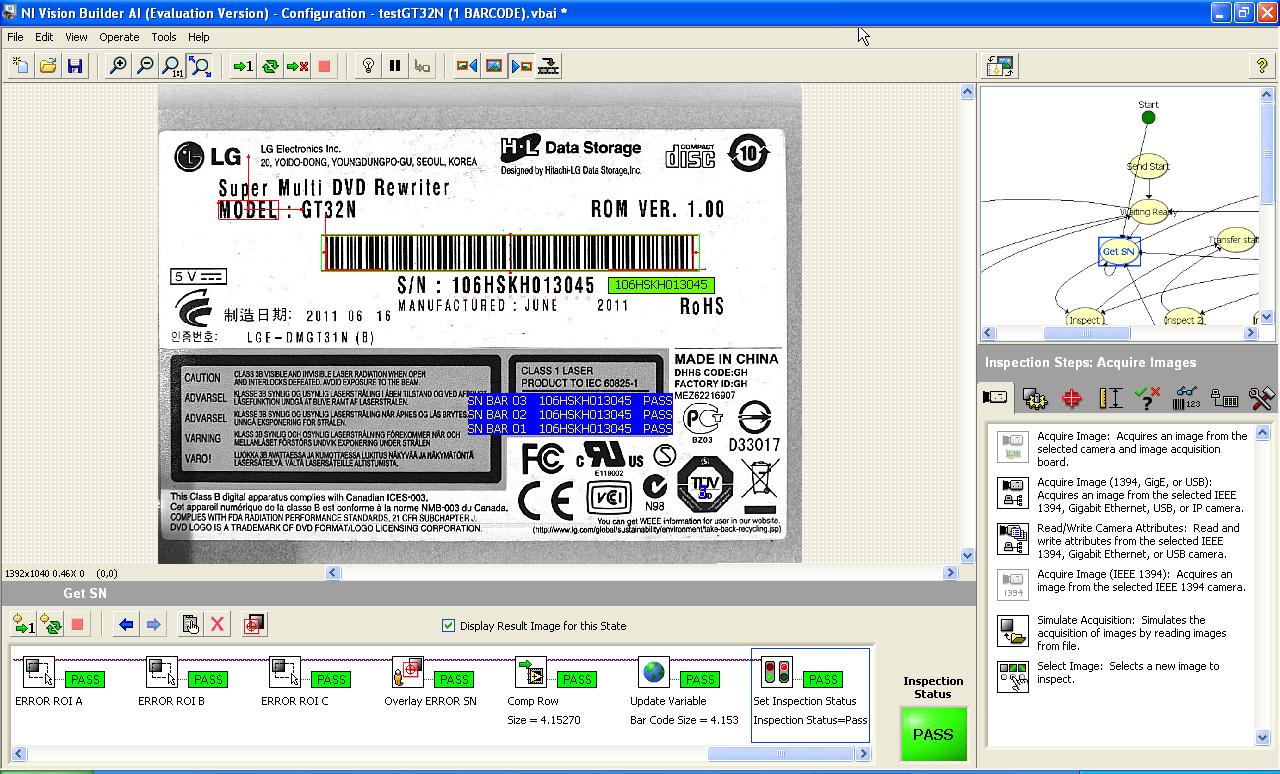1280x774 pixels.
Task: Add Read/Write Camera Attributes step
Action: [x=1122, y=541]
